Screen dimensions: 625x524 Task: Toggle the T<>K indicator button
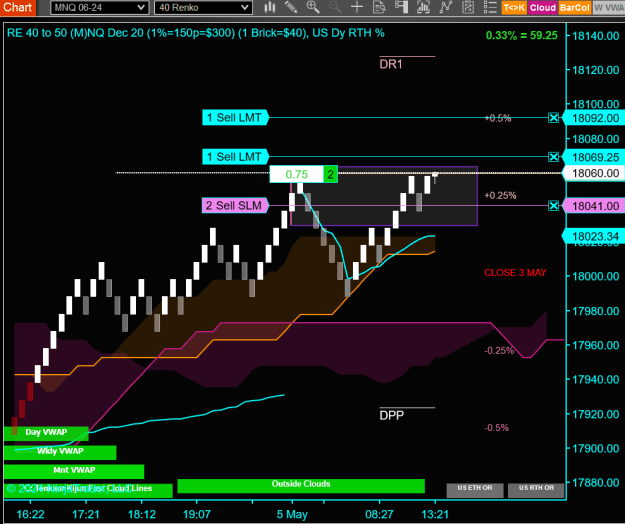point(514,8)
